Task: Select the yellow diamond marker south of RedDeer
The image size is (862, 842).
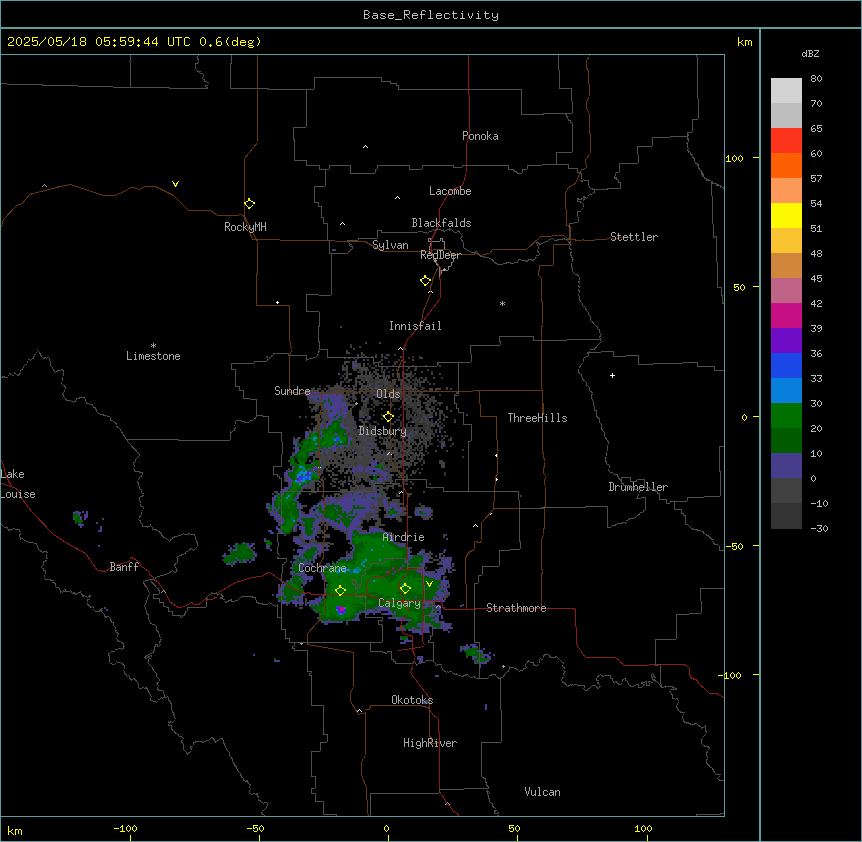Action: [425, 280]
